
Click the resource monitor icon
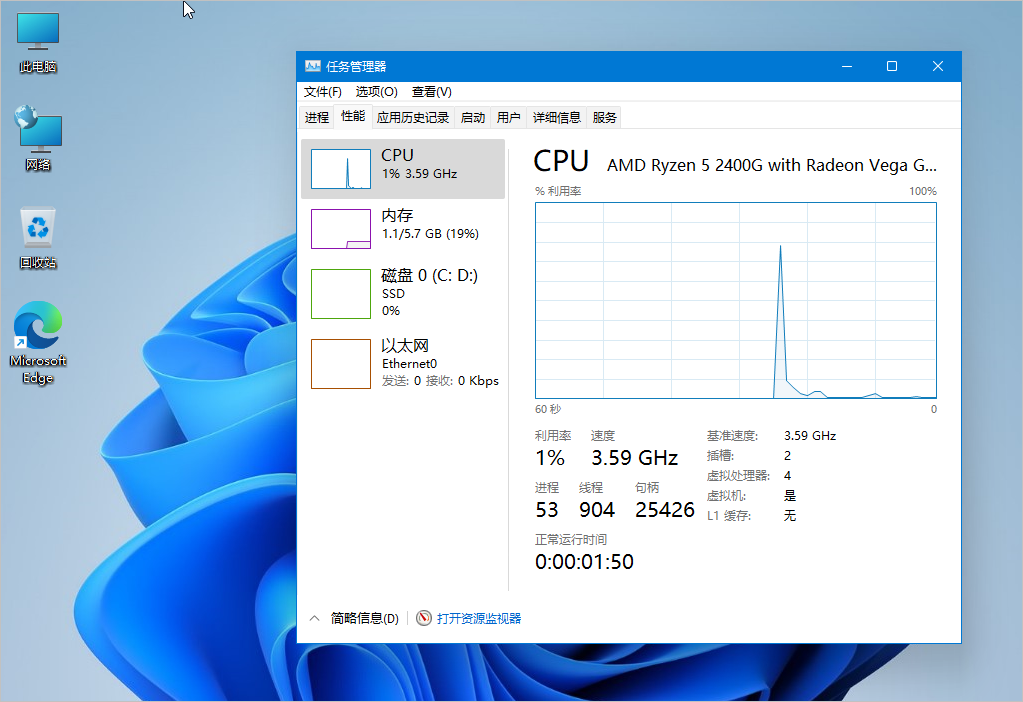click(x=424, y=618)
